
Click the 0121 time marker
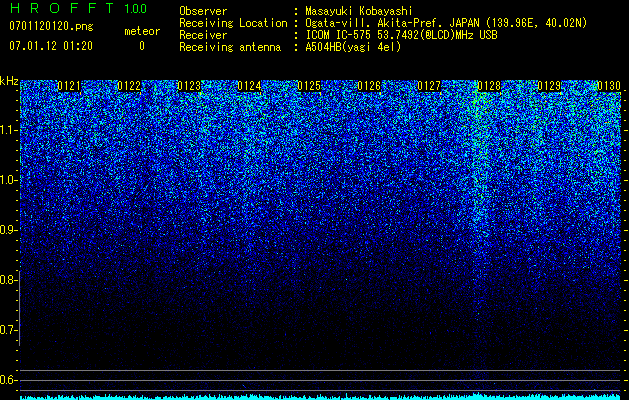[x=69, y=86]
